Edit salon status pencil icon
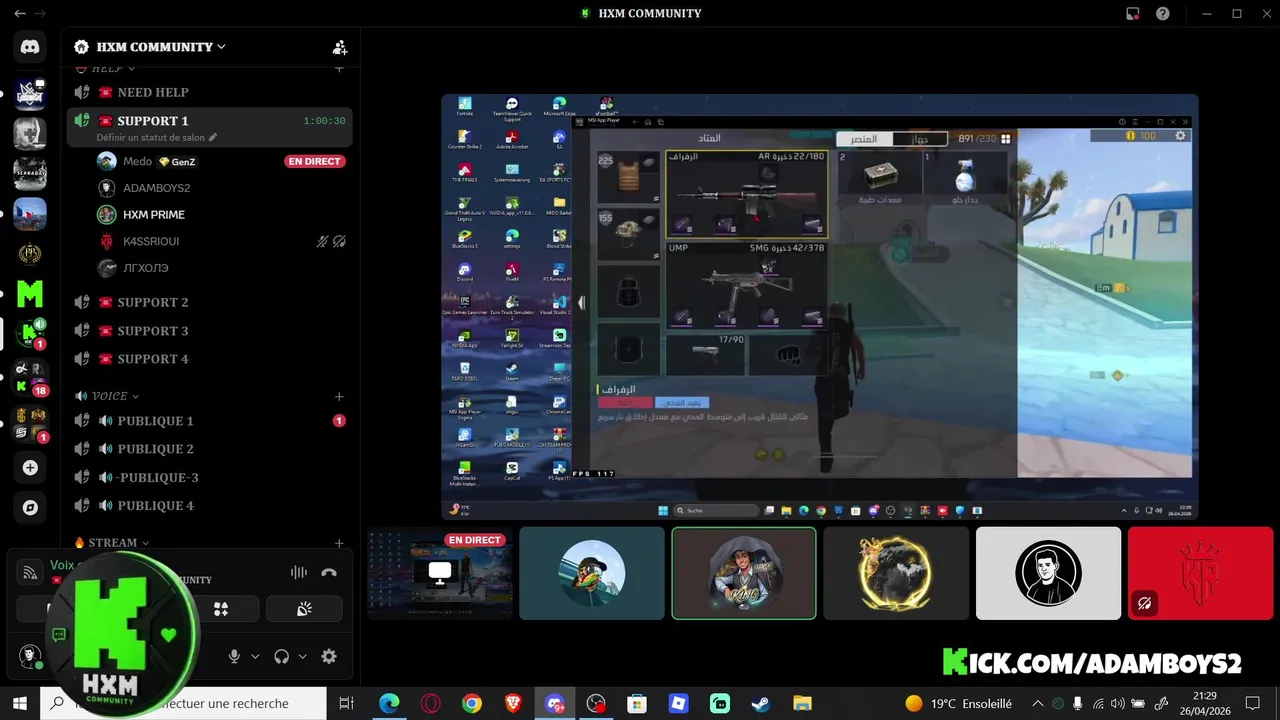Image resolution: width=1280 pixels, height=720 pixels. [x=213, y=138]
